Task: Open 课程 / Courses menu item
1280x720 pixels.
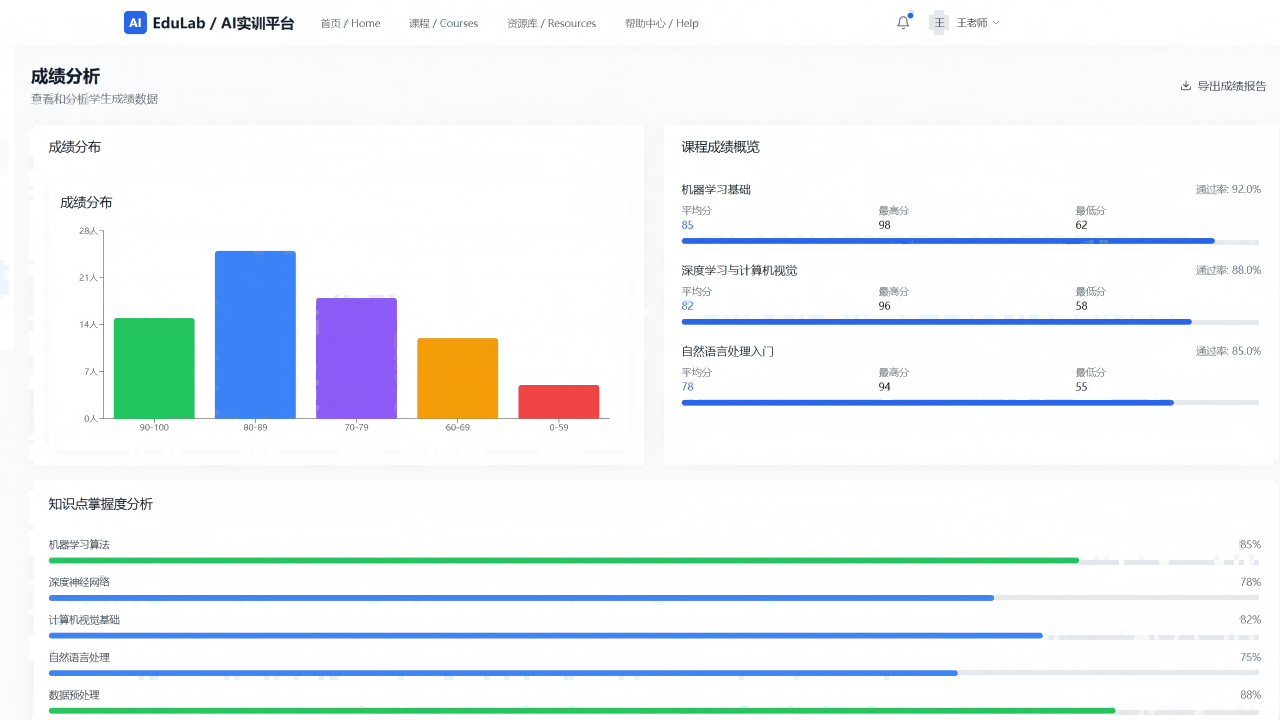Action: click(x=443, y=23)
